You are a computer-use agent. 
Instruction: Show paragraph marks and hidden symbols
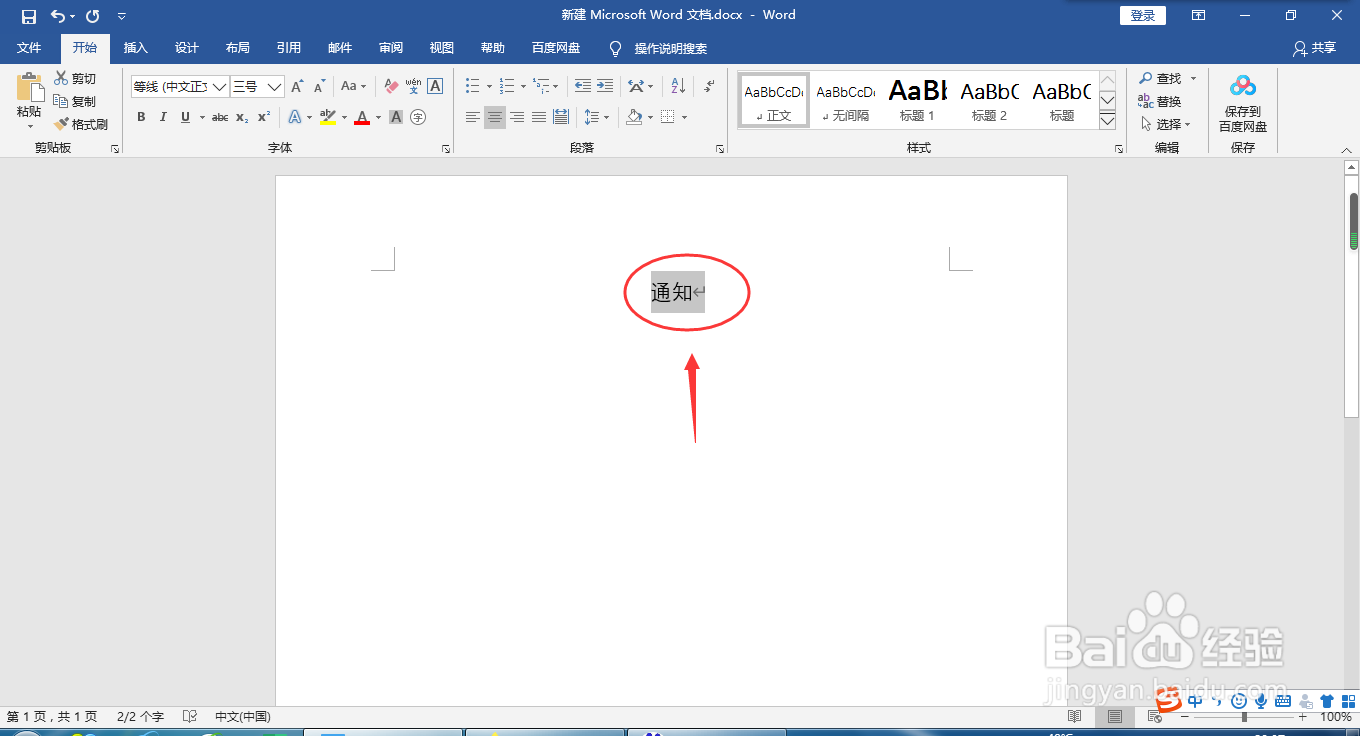pos(709,87)
